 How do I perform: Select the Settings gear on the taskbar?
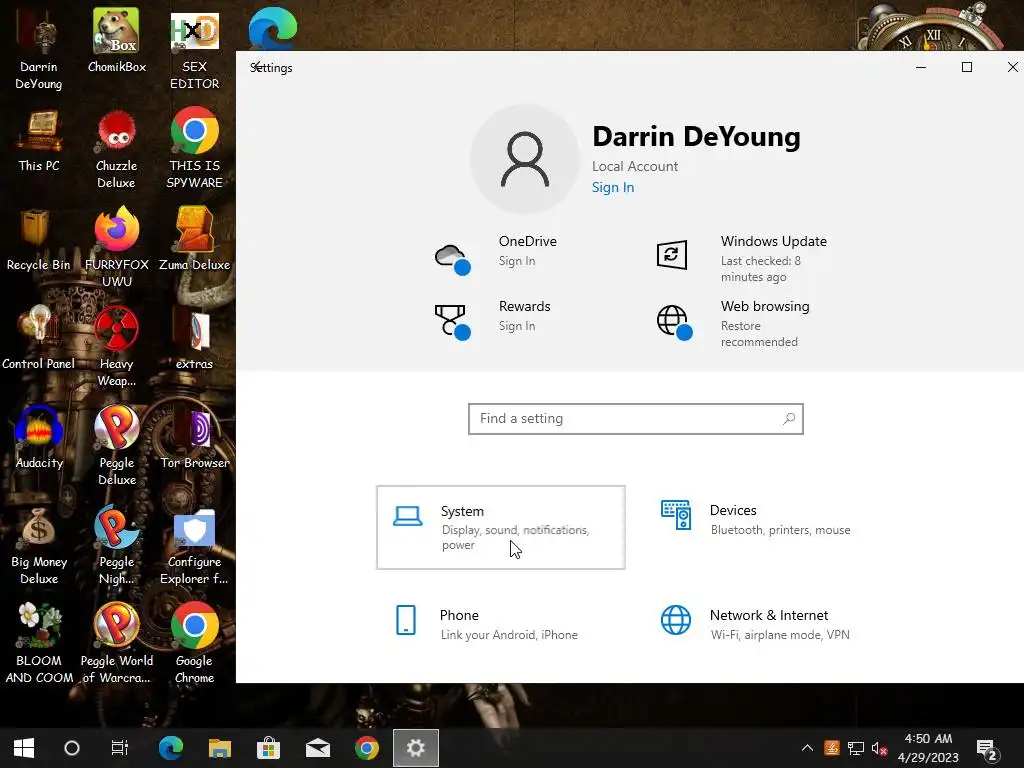(416, 748)
